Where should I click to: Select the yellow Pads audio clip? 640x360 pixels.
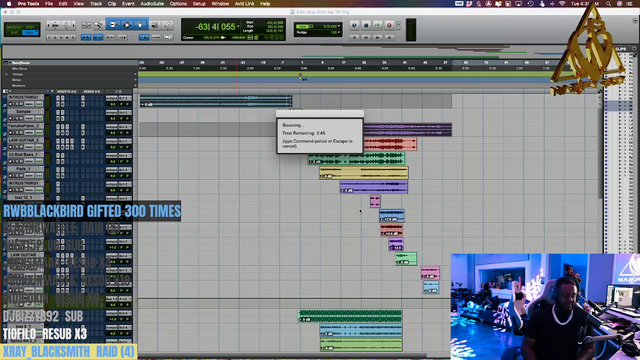364,173
